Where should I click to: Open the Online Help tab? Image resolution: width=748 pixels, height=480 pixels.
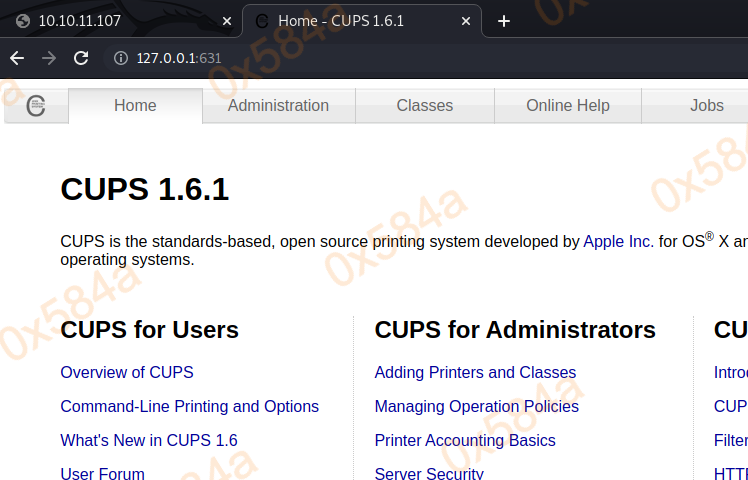tap(568, 105)
